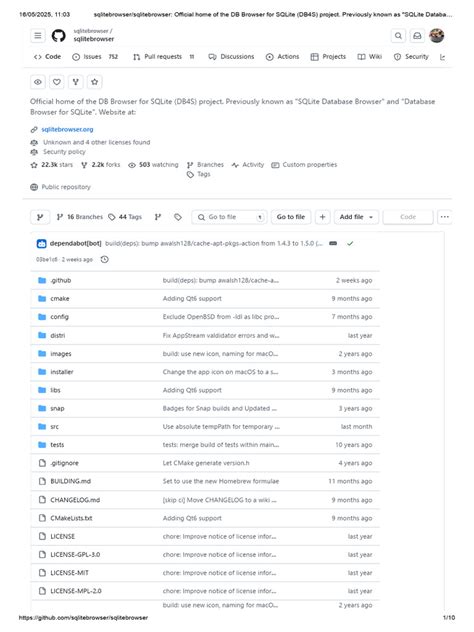474x632 pixels.
Task: Open the user avatar menu
Action: 437,36
